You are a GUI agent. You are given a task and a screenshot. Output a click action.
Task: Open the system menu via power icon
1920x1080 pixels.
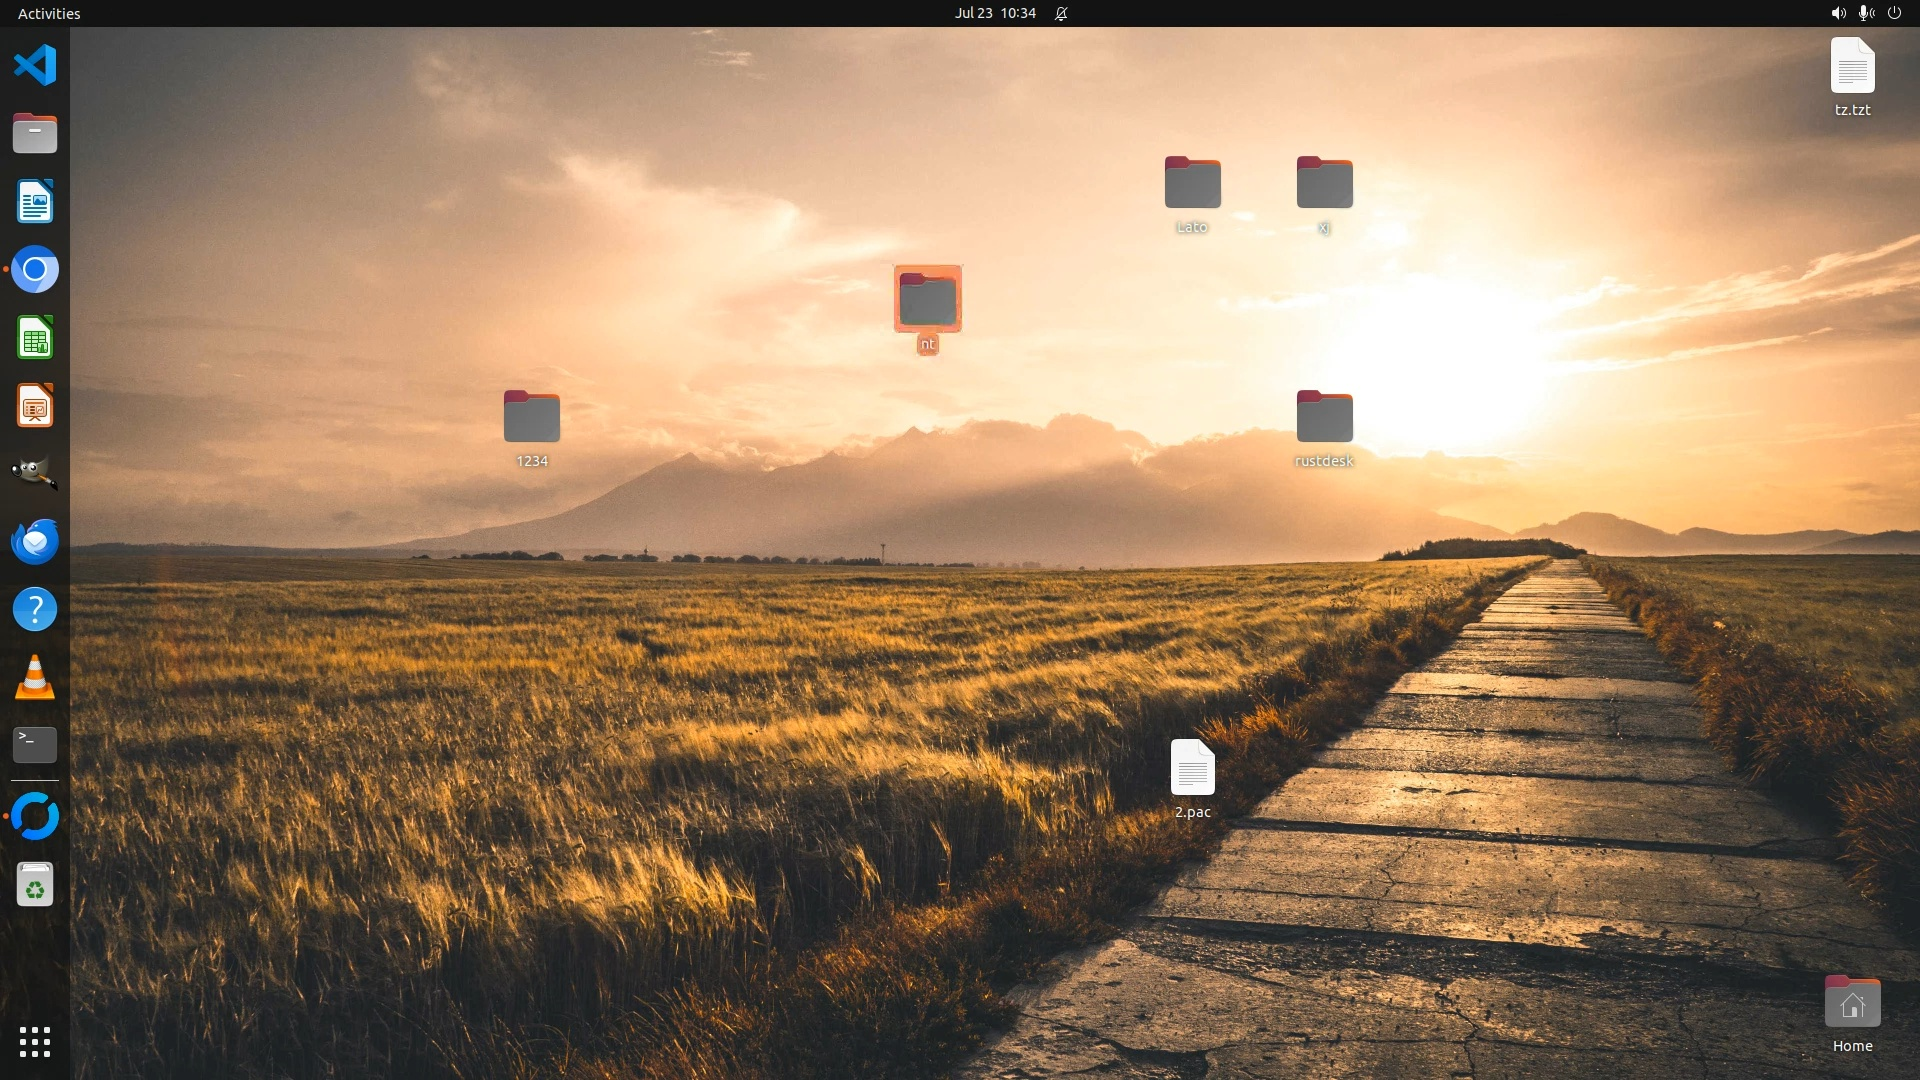point(1894,13)
